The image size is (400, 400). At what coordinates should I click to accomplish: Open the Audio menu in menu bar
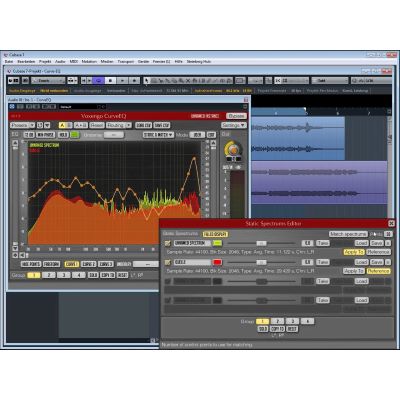(60, 62)
